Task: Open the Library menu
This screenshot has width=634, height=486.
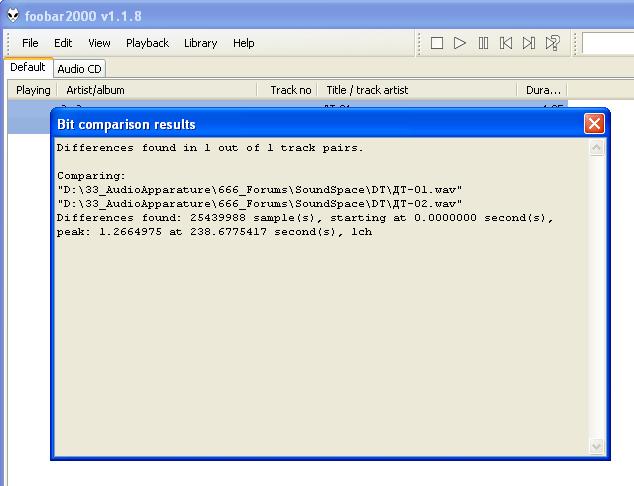Action: point(201,43)
